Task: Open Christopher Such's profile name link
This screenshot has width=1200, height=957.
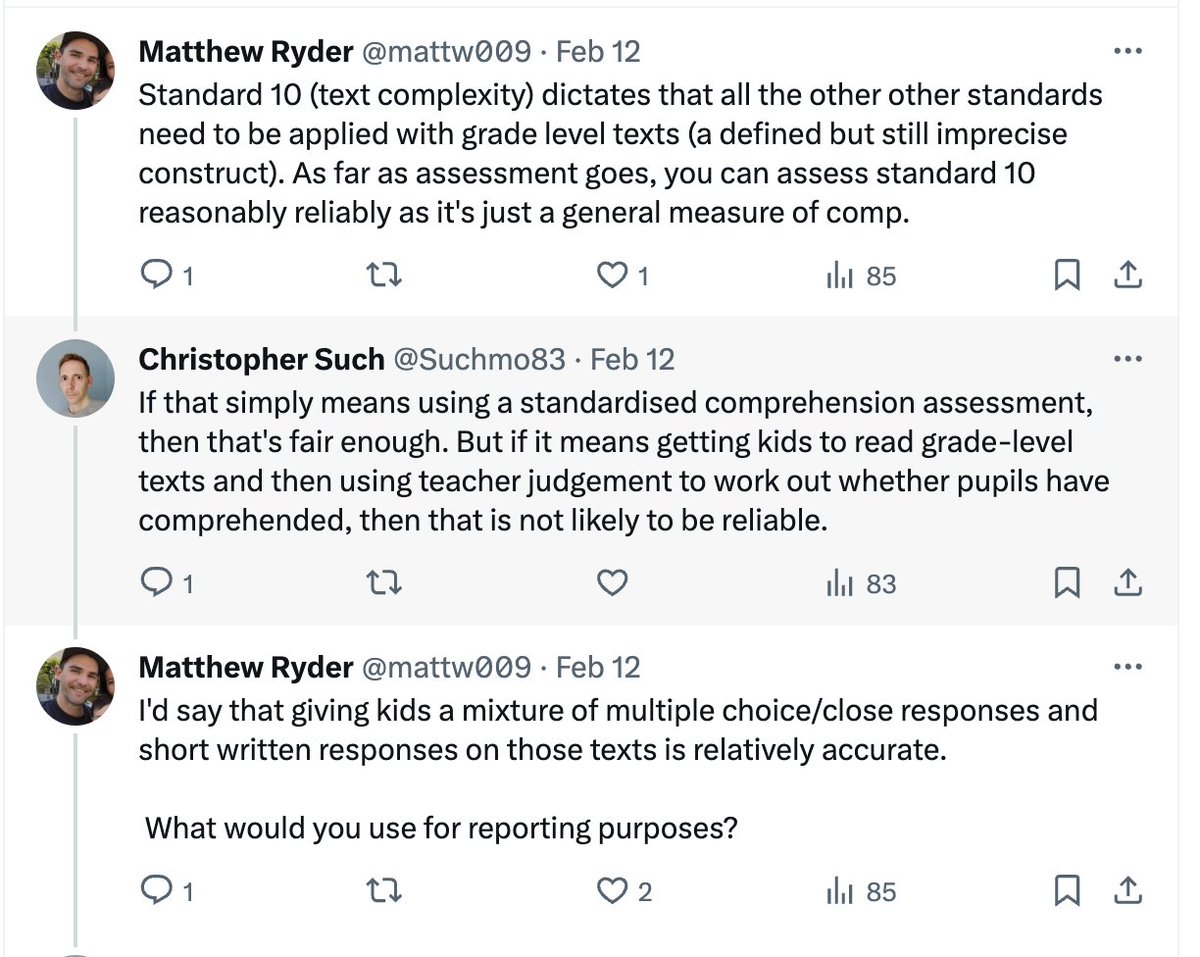Action: pos(261,359)
